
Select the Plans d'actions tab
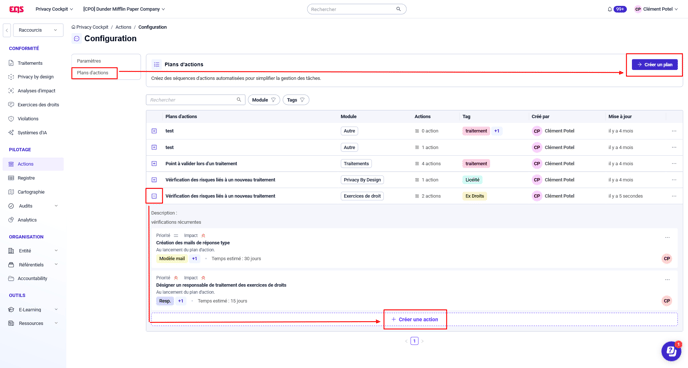[93, 73]
